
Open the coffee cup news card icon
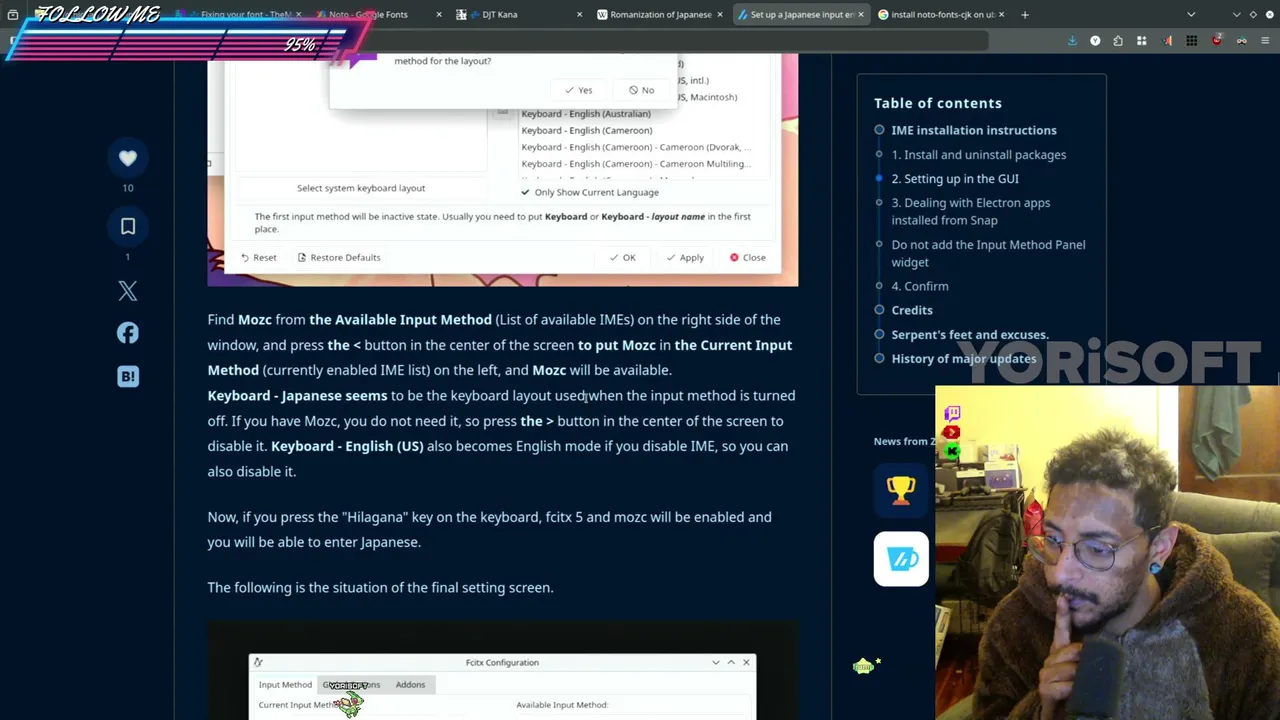[x=901, y=558]
